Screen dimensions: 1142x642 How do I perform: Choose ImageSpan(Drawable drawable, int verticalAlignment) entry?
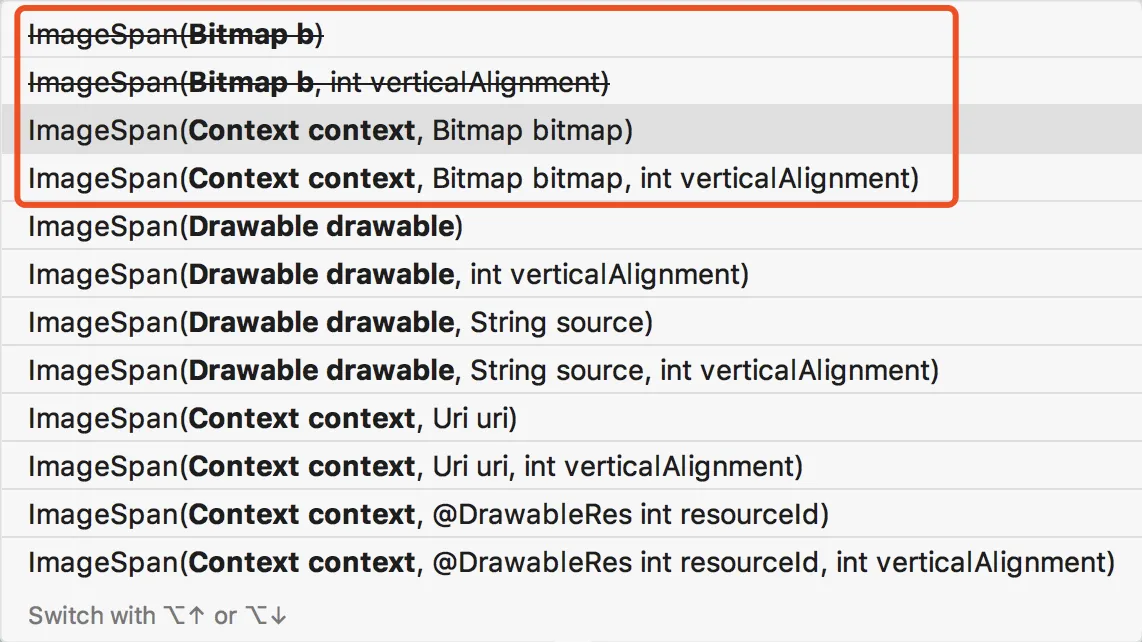pos(388,275)
